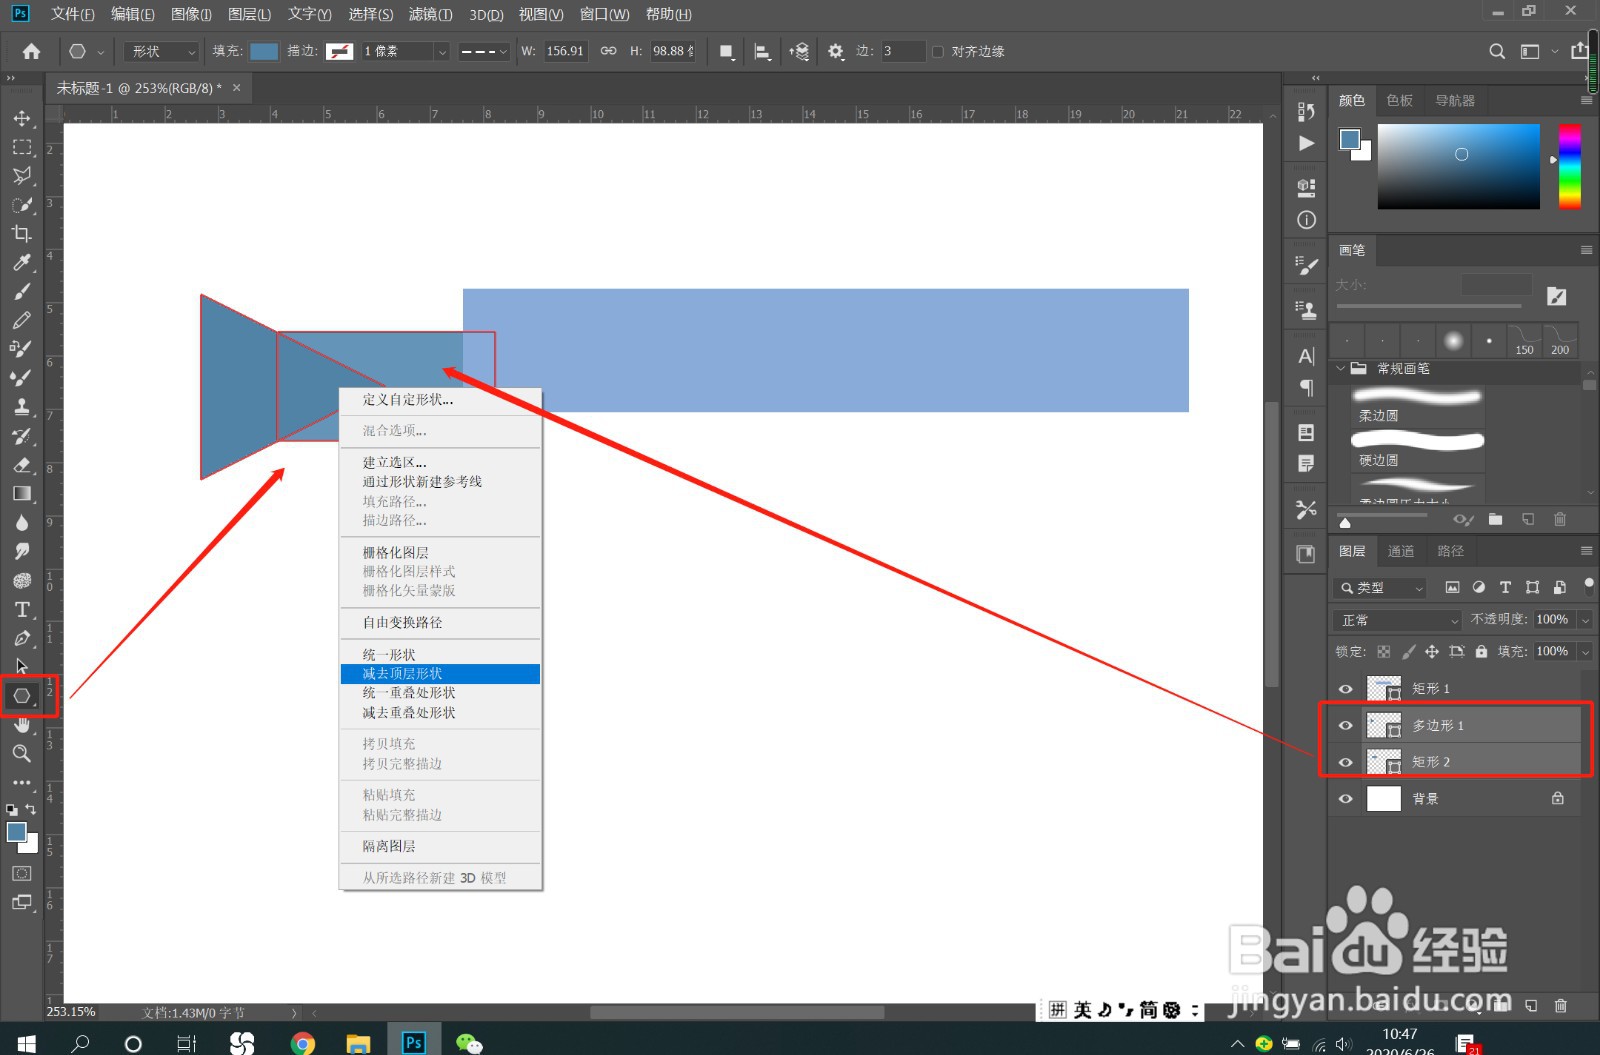Open path alignment icon in options bar

(762, 51)
